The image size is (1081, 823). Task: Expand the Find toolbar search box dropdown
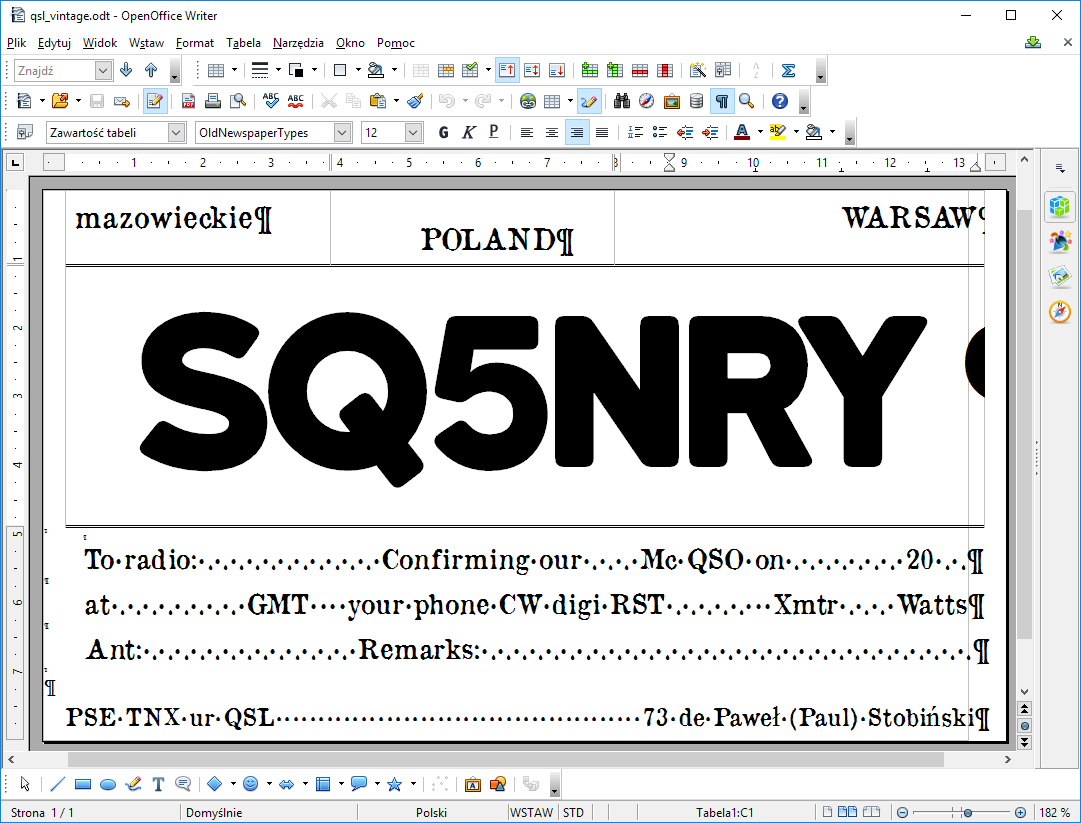103,70
